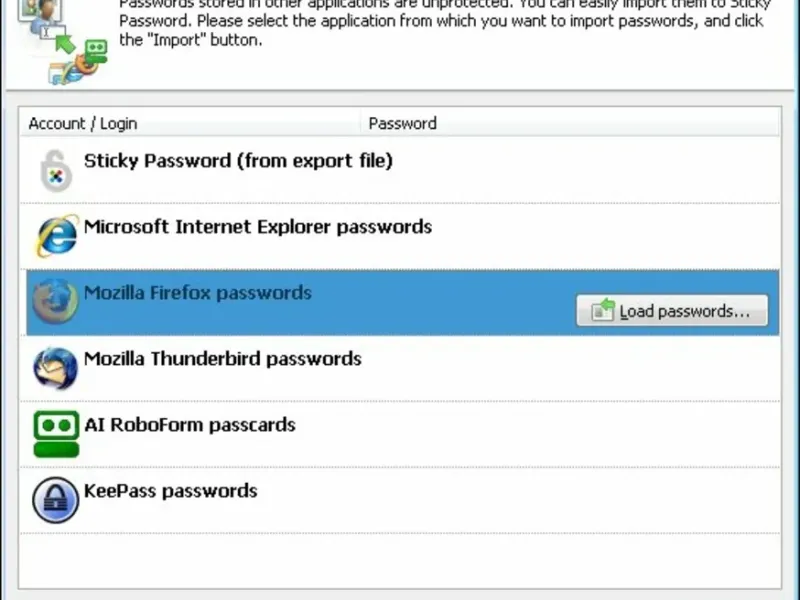Click the green AI RoboForm robot icon
This screenshot has width=800, height=600.
coord(55,434)
